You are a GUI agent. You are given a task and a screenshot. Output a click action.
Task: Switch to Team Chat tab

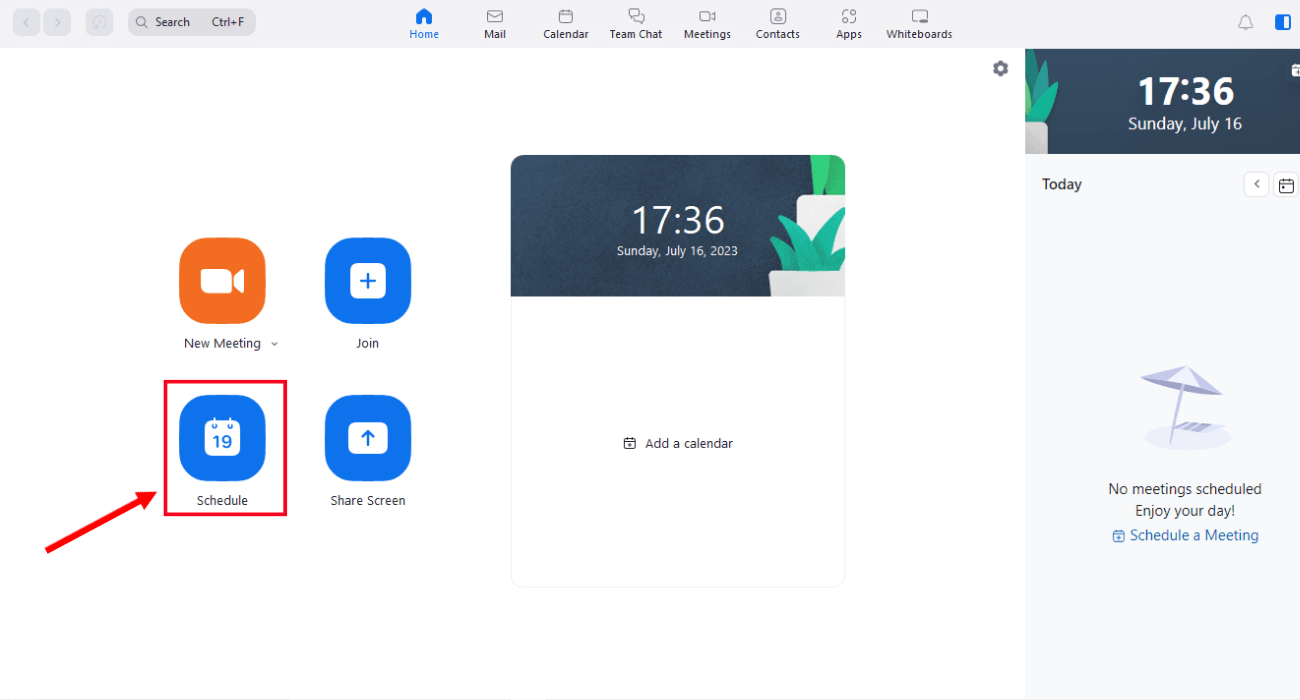point(636,24)
